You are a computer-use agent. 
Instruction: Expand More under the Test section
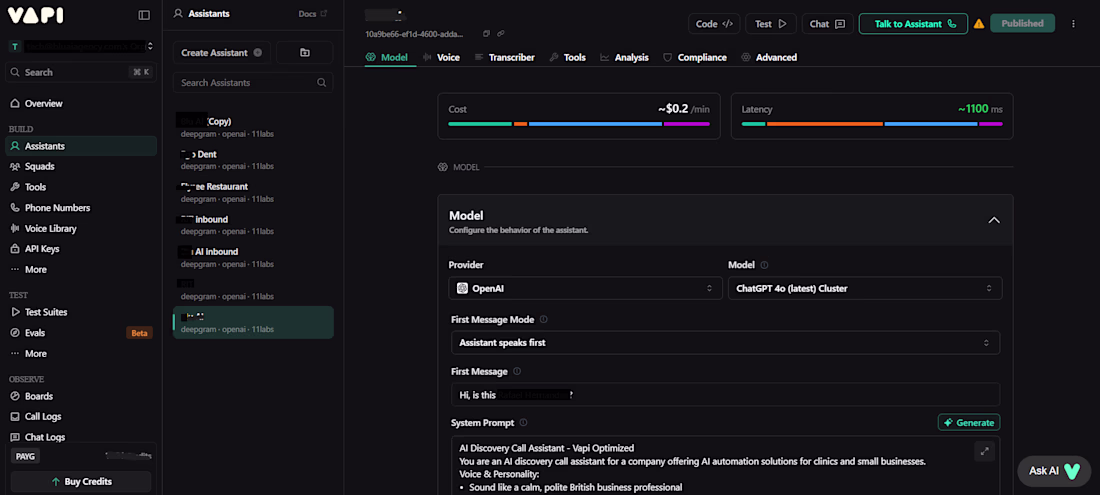tap(81, 354)
